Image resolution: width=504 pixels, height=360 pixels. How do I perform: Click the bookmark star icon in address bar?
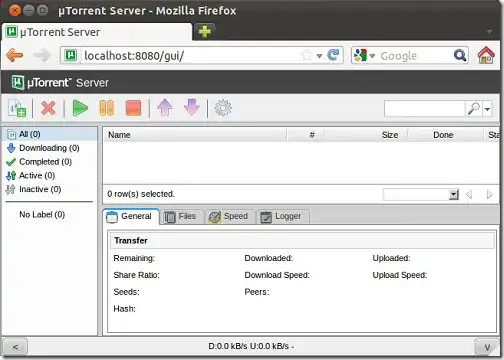click(x=306, y=55)
